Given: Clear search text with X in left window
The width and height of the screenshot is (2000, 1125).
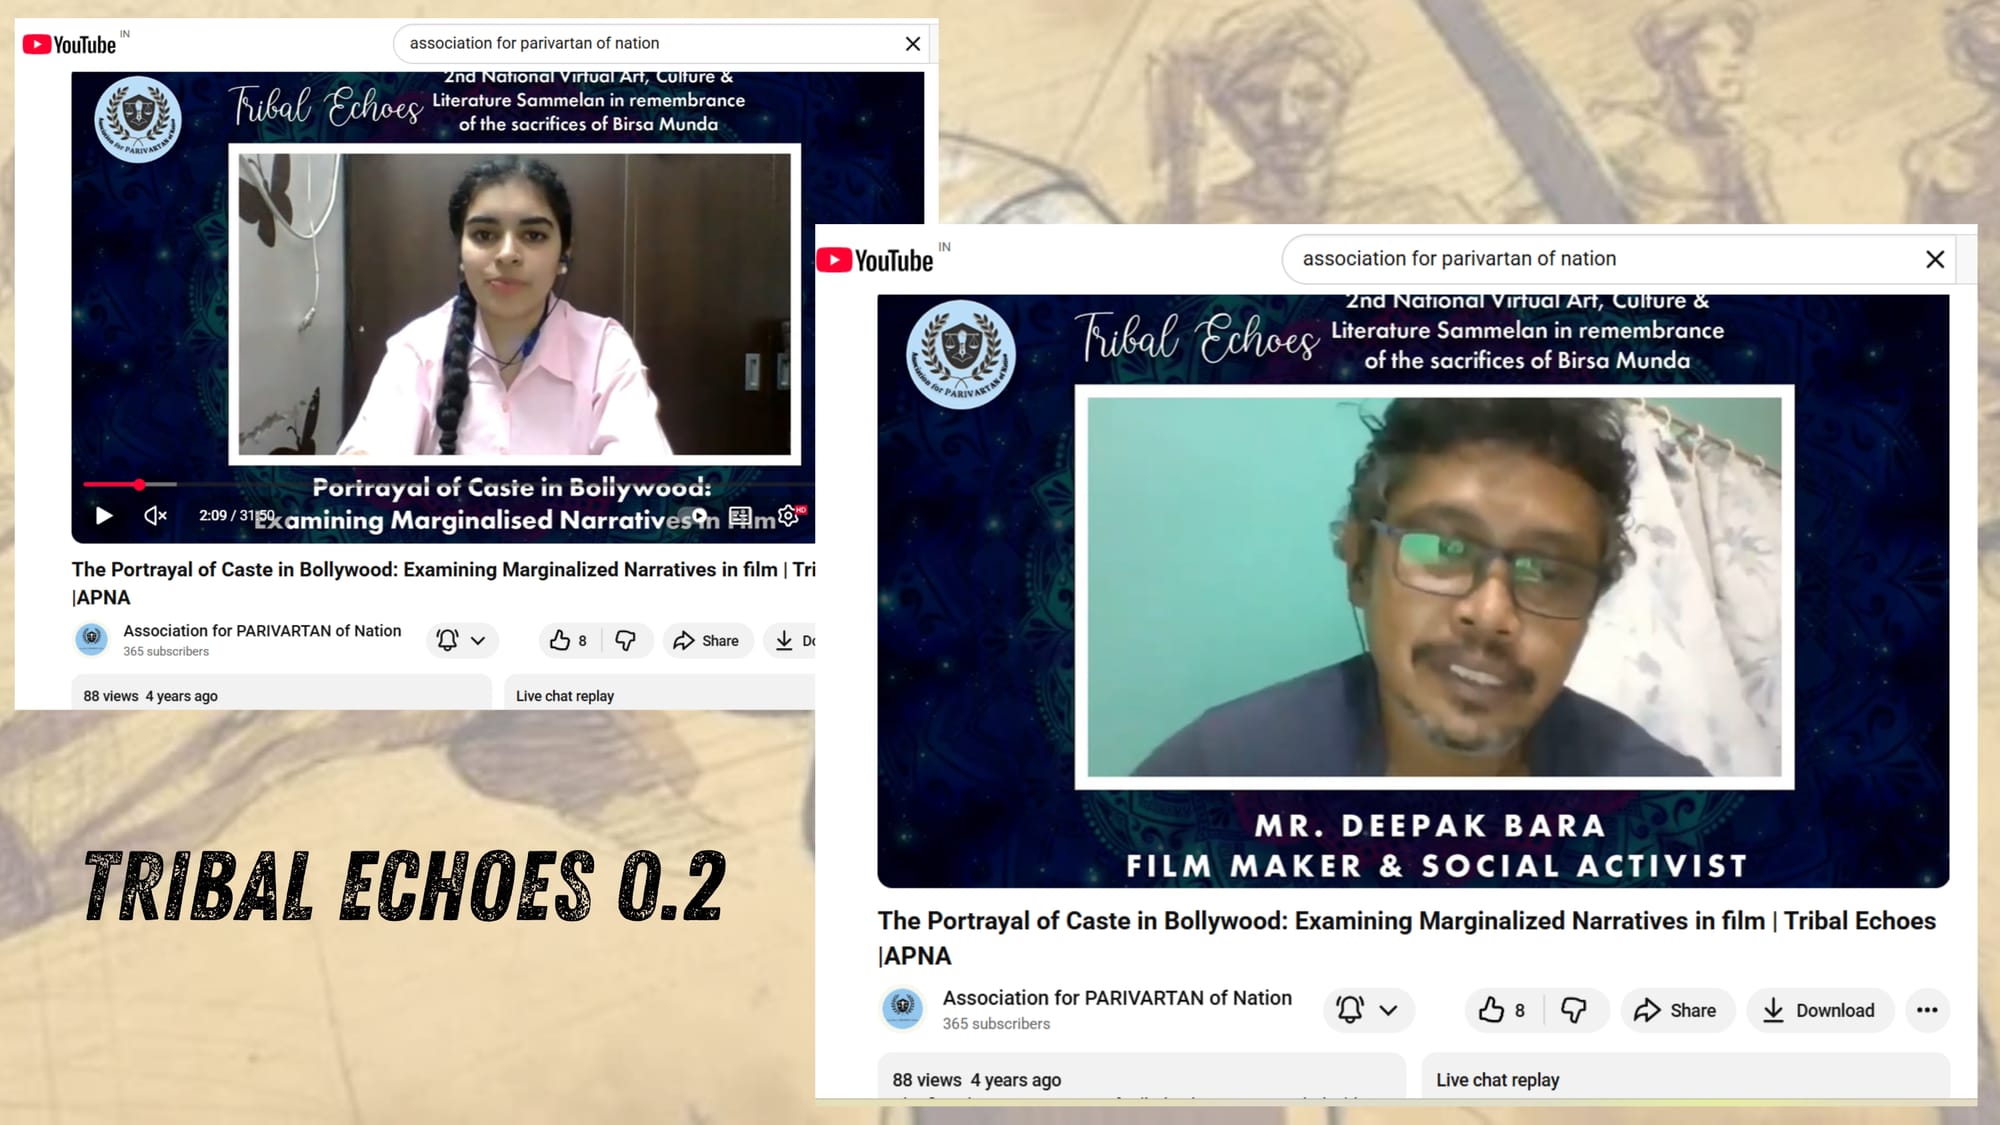Looking at the screenshot, I should pyautogui.click(x=912, y=44).
